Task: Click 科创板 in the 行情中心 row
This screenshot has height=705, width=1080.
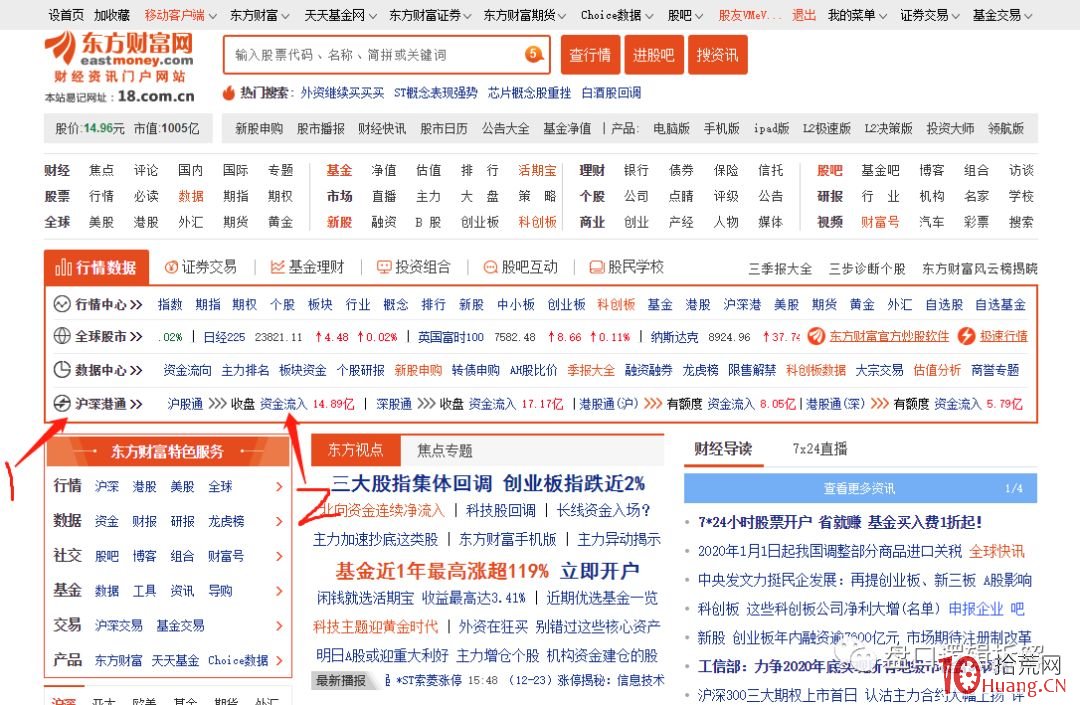Action: coord(616,304)
